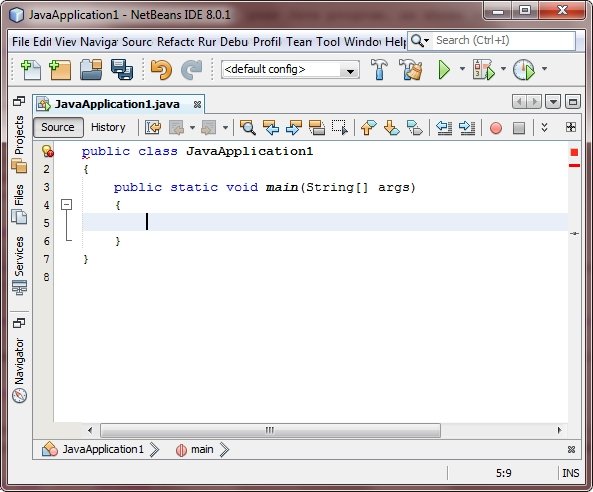The width and height of the screenshot is (593, 492).
Task: Open Profile Project dropdown arrow
Action: tap(544, 69)
